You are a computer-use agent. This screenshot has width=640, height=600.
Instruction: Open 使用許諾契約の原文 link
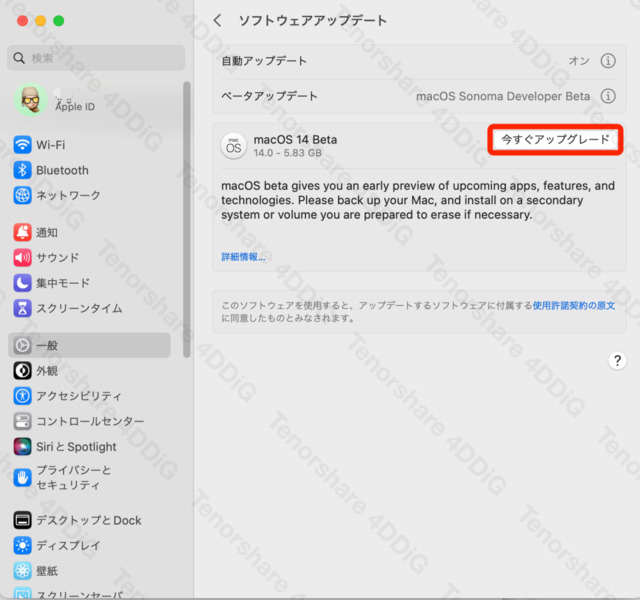[573, 305]
